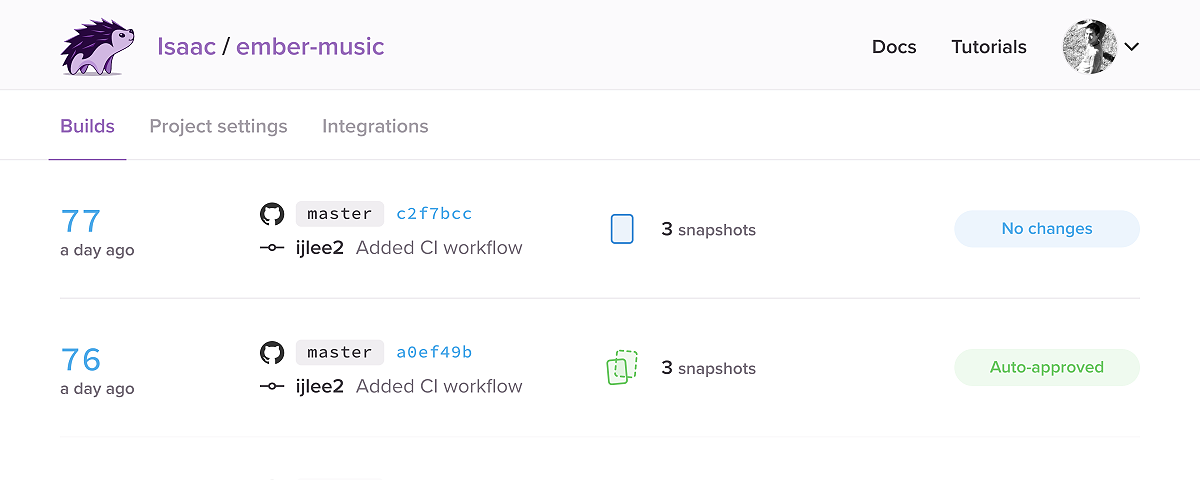Switch to the Builds tab
Screen dimensions: 1200x480
(87, 126)
